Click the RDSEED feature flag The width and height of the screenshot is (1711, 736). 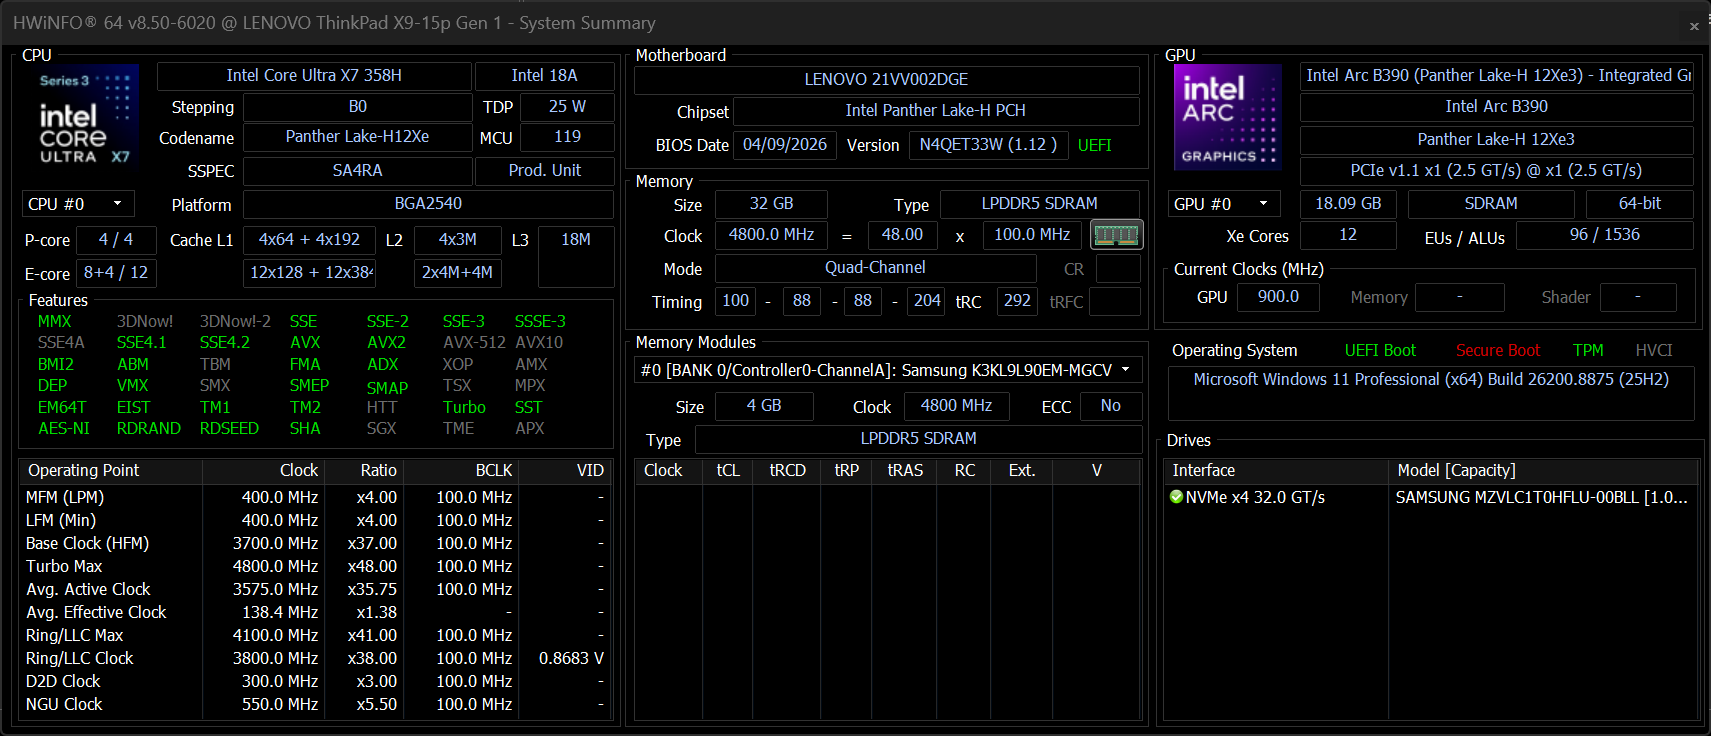pos(229,428)
